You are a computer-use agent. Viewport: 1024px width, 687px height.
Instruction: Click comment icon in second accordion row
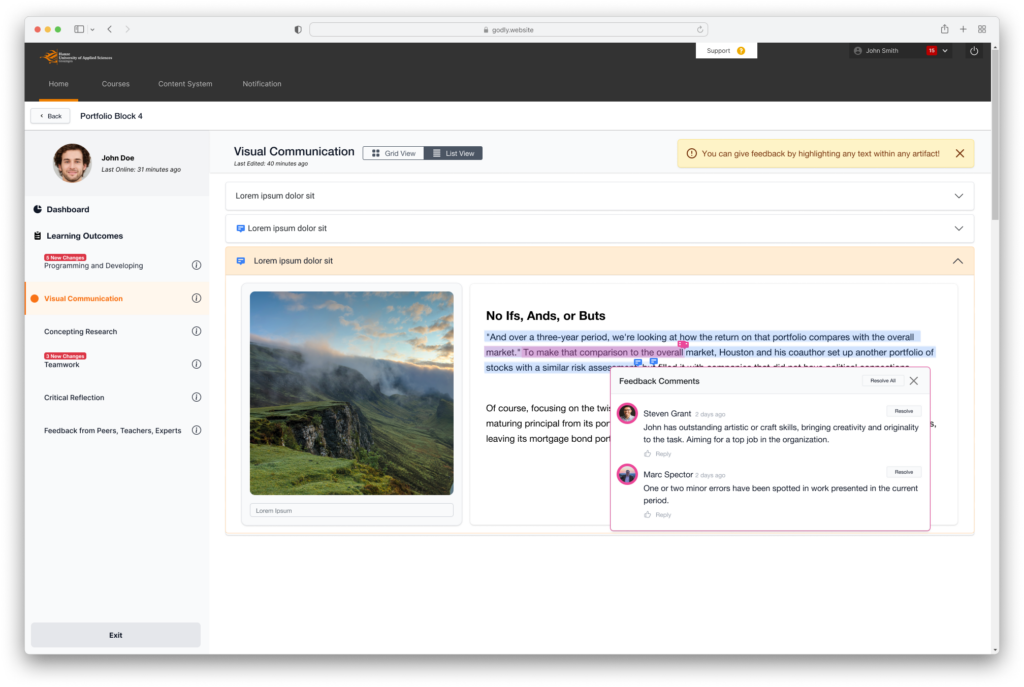(x=240, y=229)
